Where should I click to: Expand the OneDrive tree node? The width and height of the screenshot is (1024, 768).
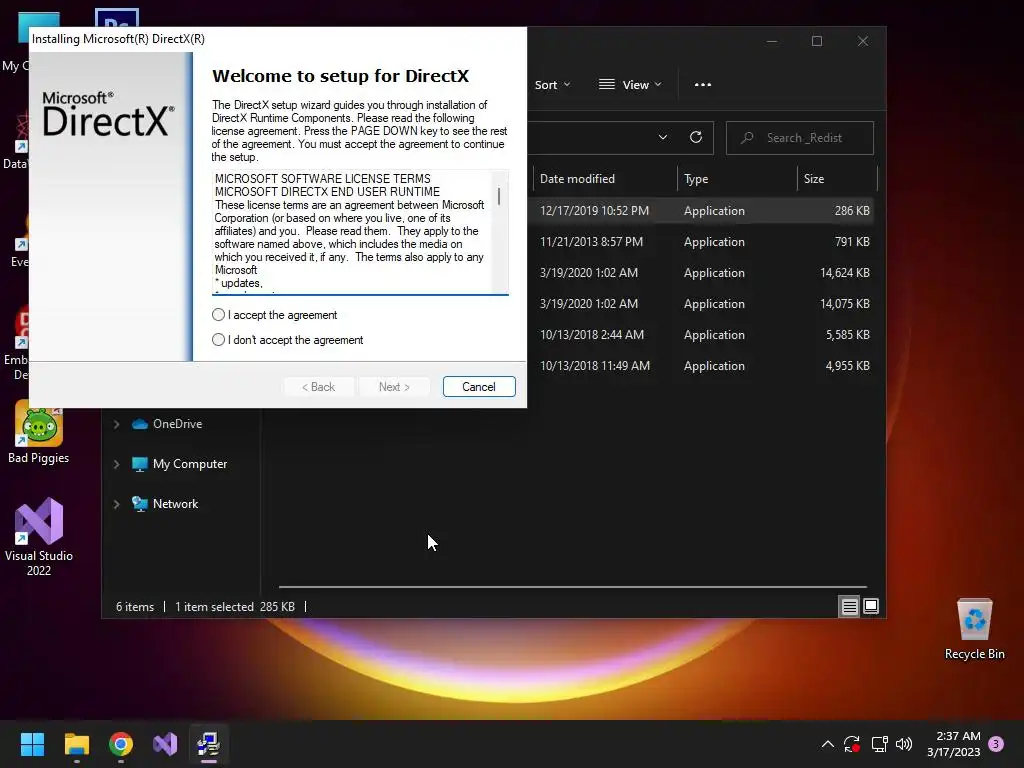click(116, 424)
